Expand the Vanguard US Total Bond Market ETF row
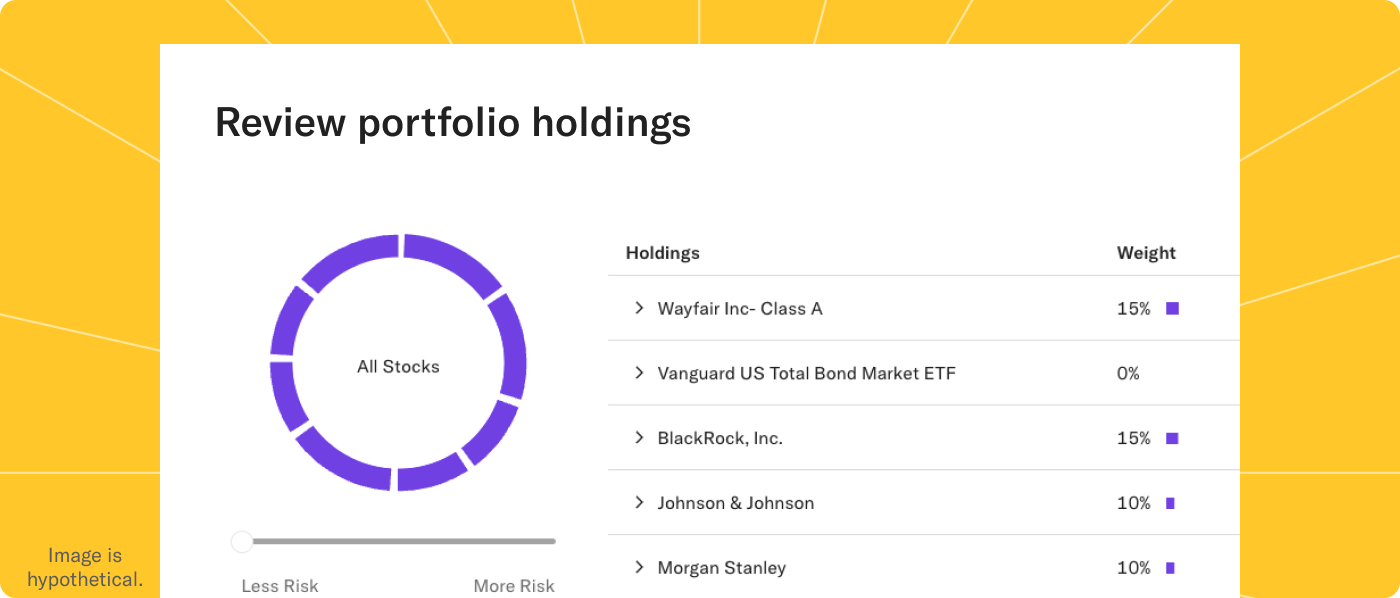This screenshot has height=598, width=1400. tap(640, 373)
